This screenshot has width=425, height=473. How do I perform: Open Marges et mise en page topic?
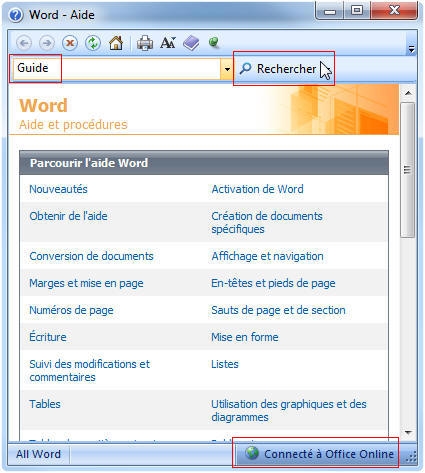coord(86,283)
